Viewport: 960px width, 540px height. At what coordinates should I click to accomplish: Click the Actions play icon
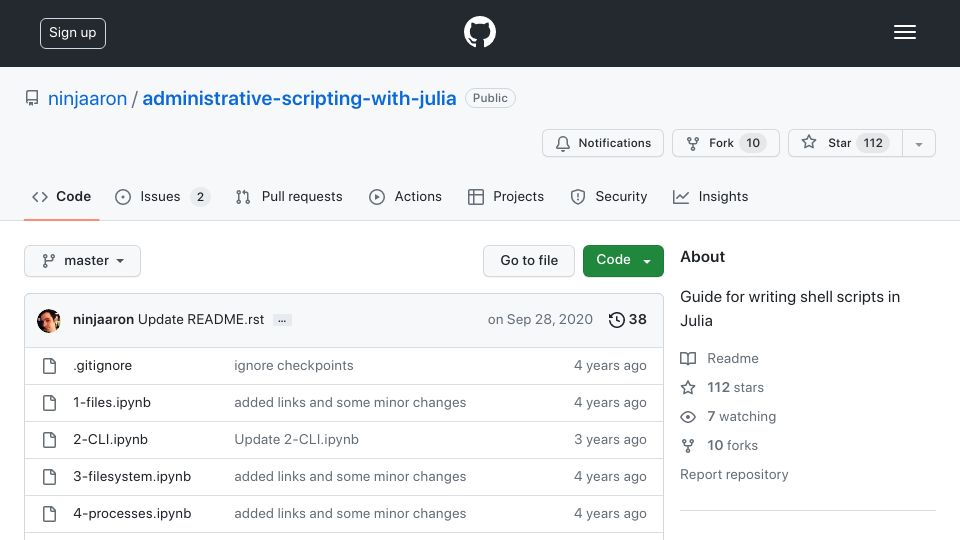click(377, 197)
